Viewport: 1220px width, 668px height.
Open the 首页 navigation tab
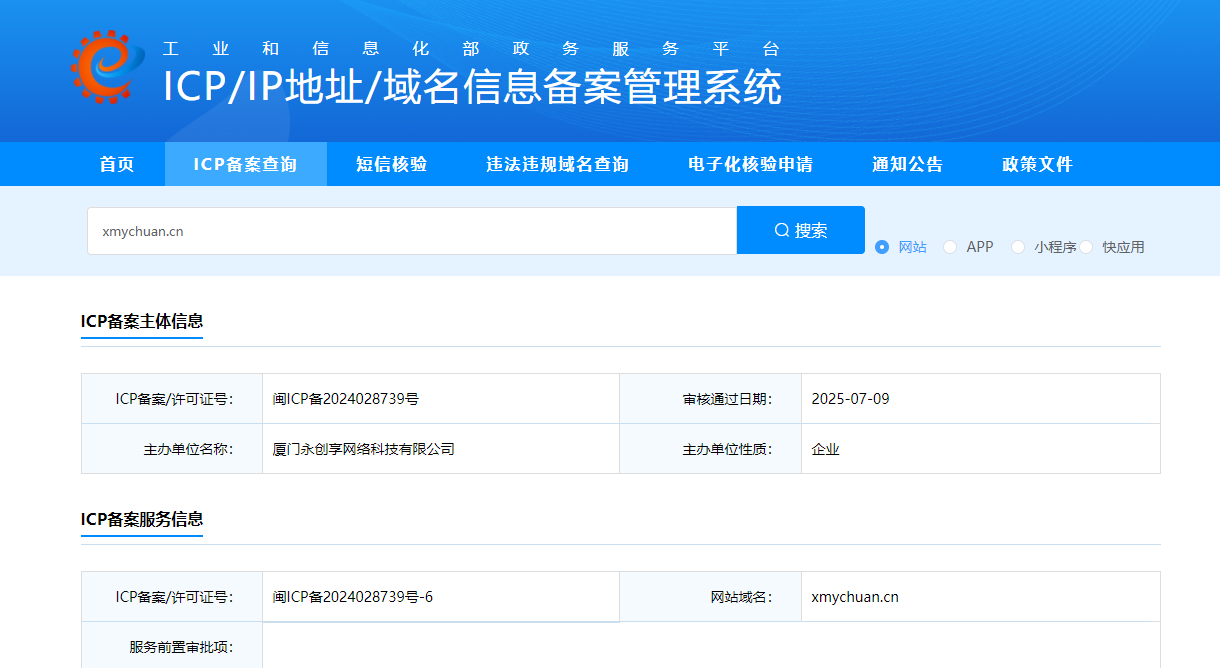tap(117, 164)
